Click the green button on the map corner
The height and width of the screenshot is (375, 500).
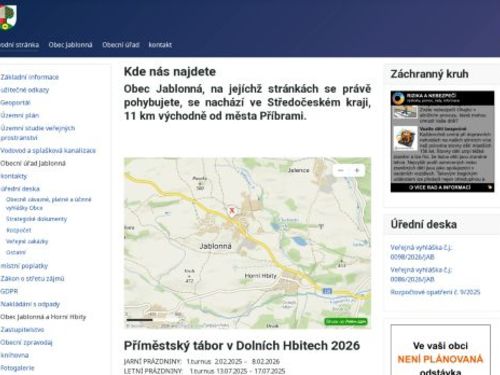click(346, 321)
